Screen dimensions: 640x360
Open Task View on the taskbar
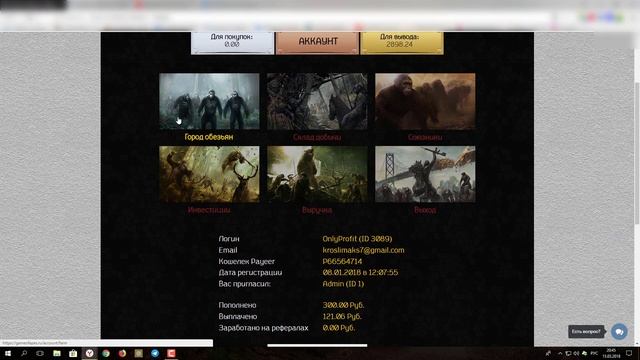[x=40, y=353]
